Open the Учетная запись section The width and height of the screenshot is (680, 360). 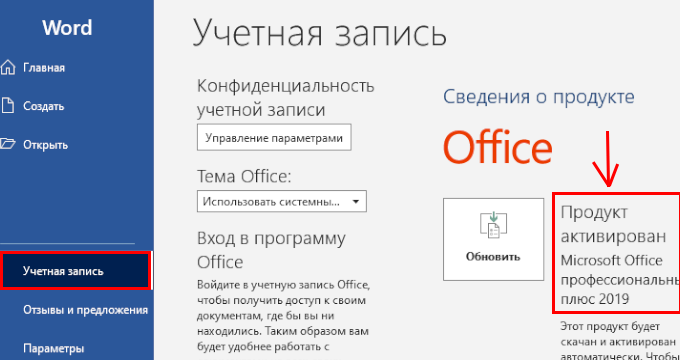pyautogui.click(x=76, y=271)
